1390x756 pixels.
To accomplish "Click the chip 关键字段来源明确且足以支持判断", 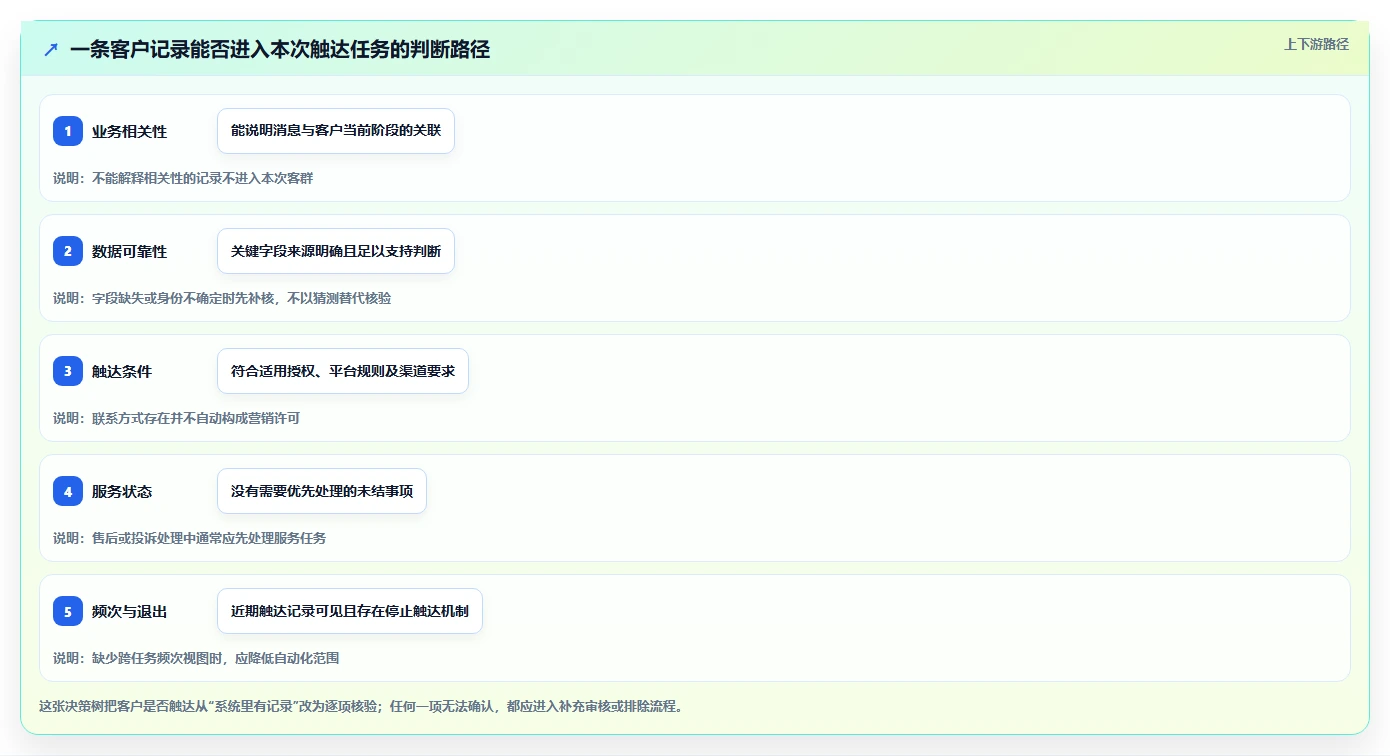I will tap(336, 251).
